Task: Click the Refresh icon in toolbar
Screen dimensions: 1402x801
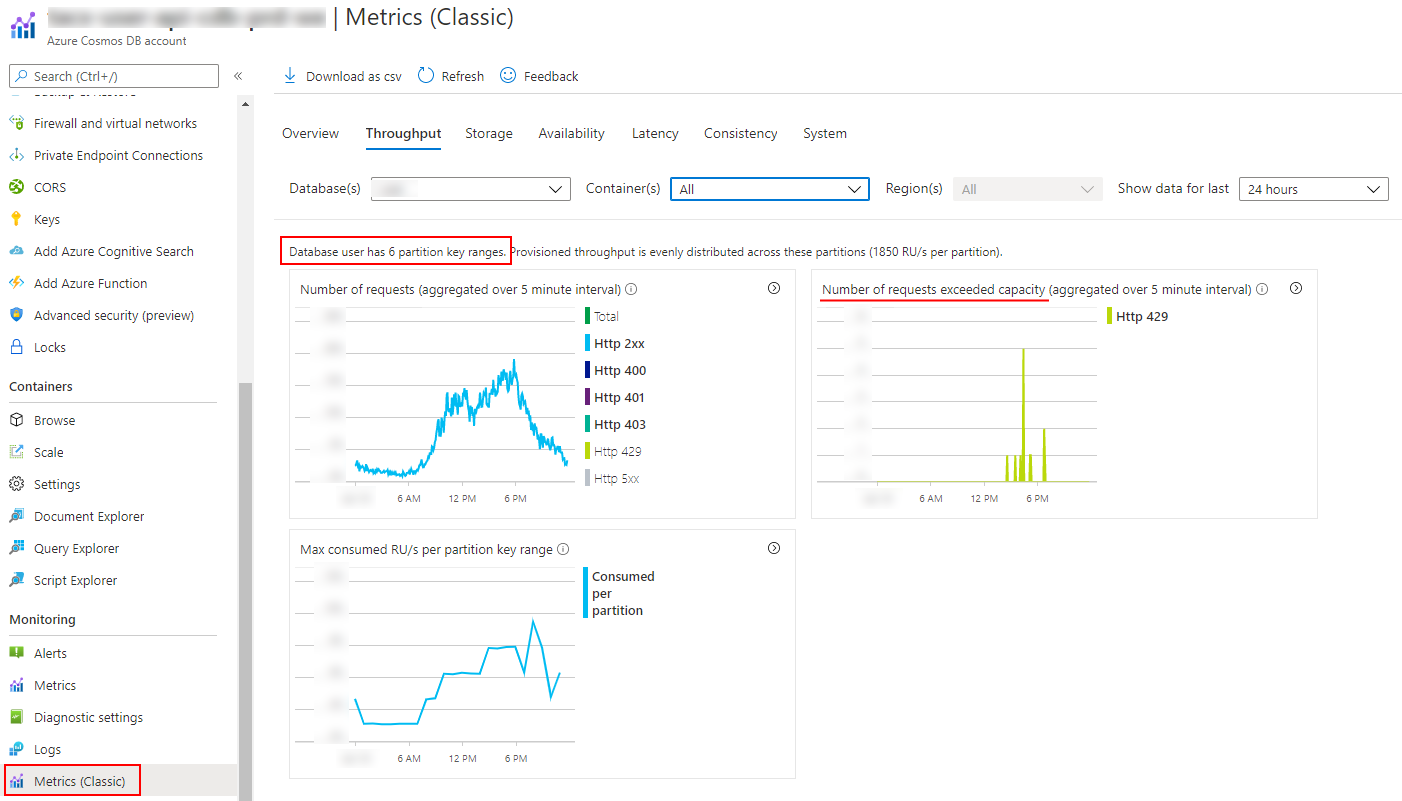Action: pos(426,76)
